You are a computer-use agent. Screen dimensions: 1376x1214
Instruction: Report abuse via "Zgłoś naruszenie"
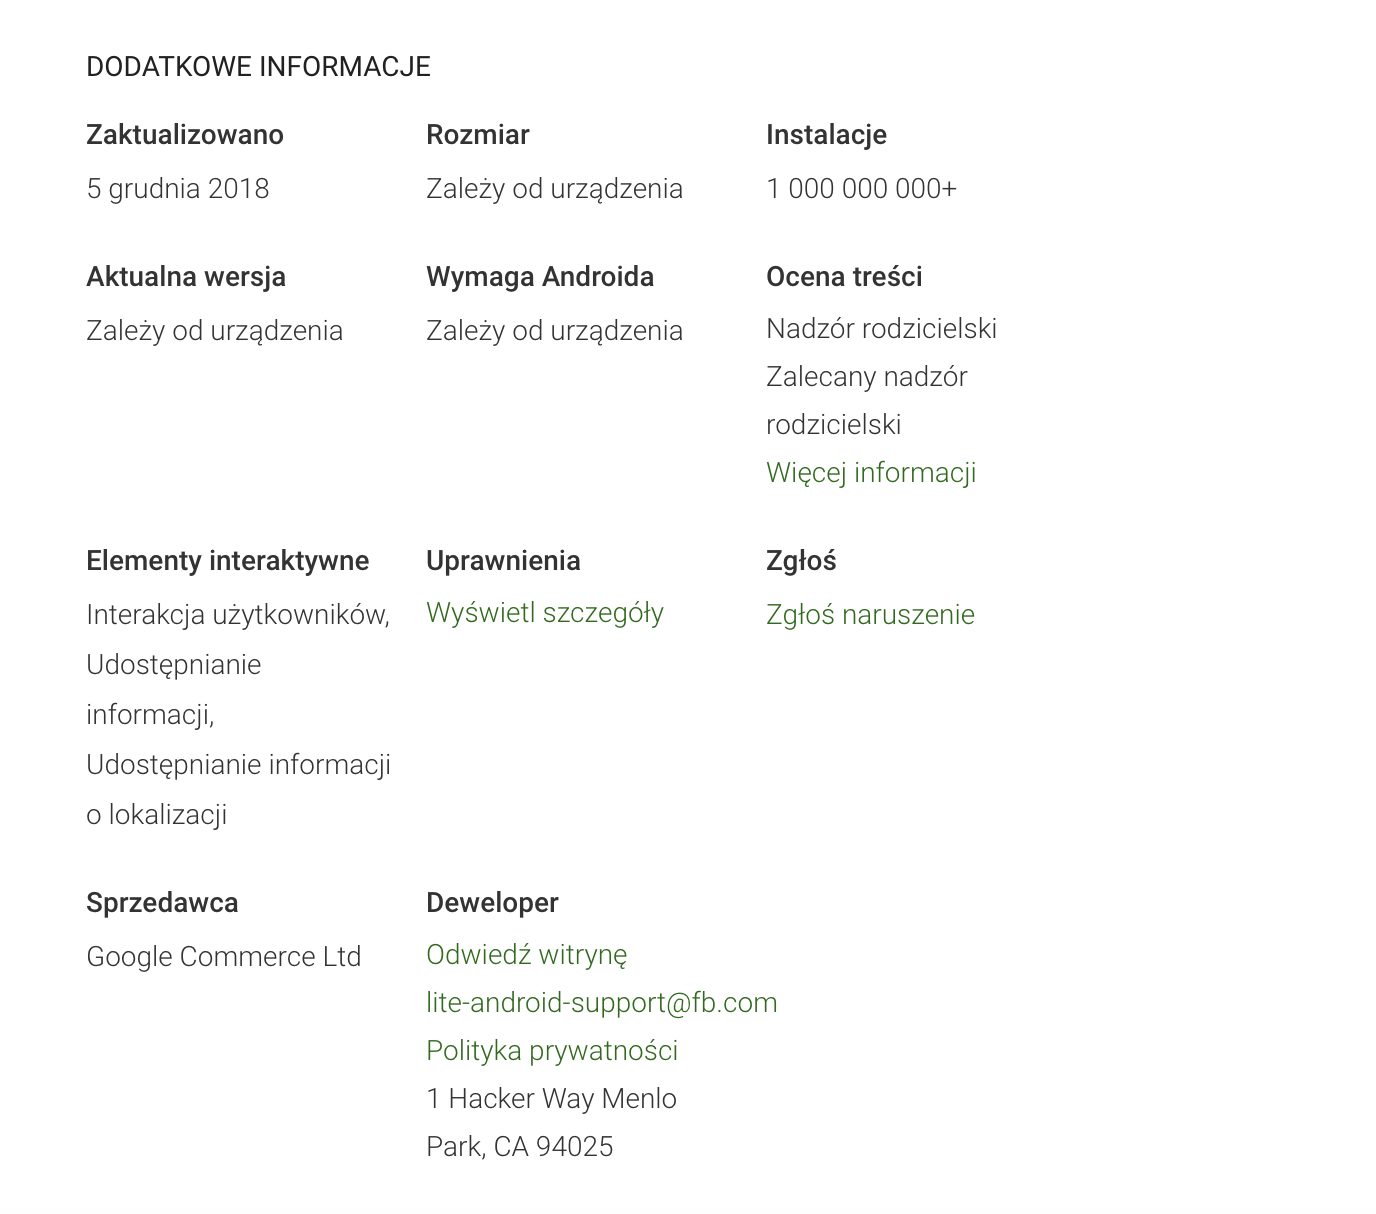[869, 615]
